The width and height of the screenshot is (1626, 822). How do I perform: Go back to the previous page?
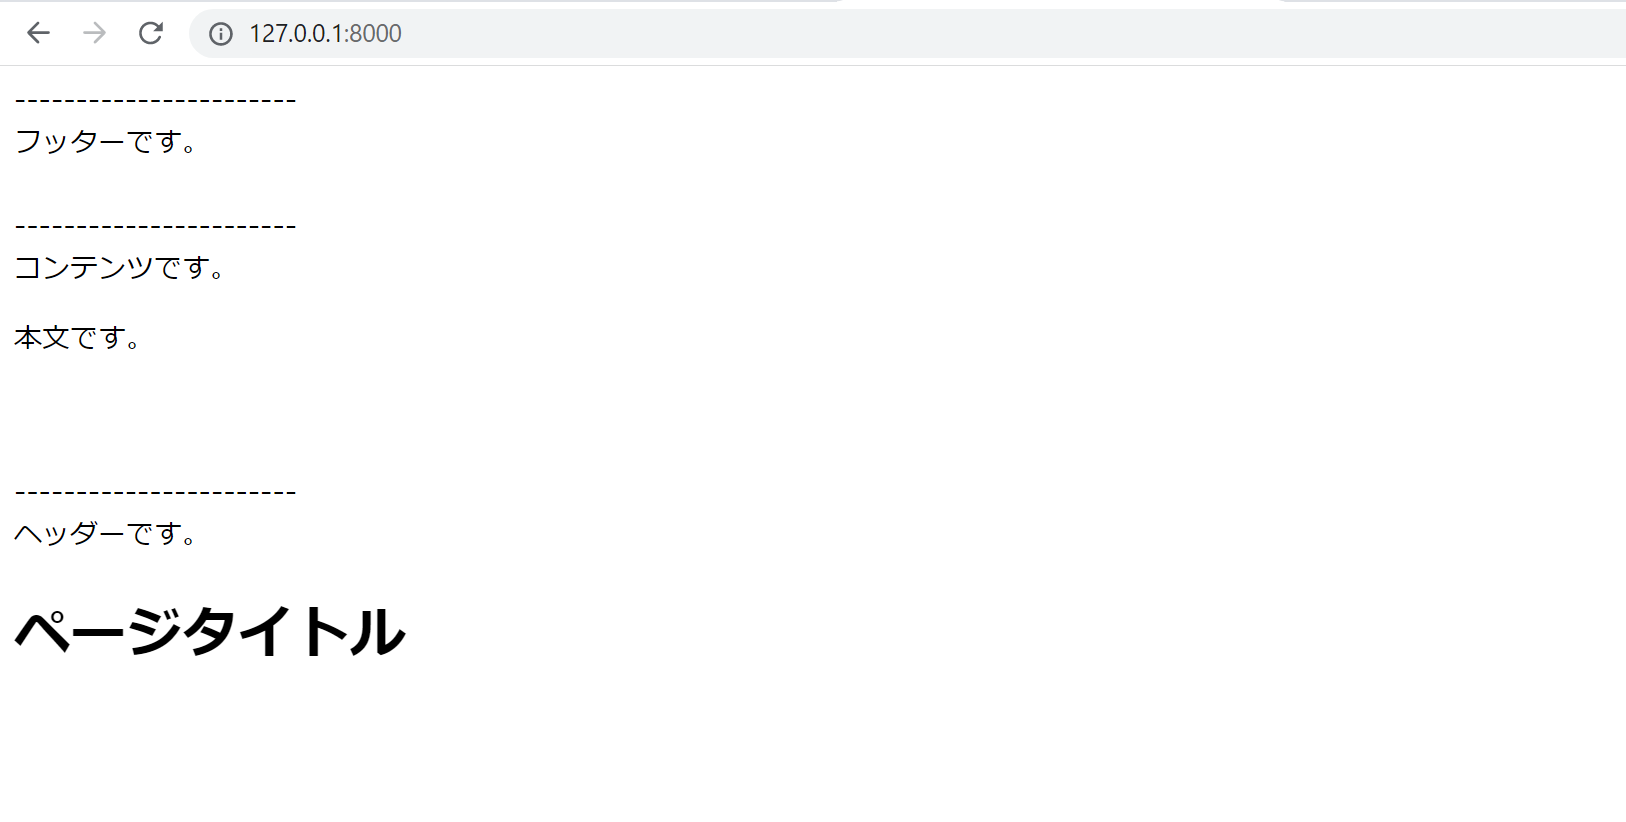click(38, 33)
